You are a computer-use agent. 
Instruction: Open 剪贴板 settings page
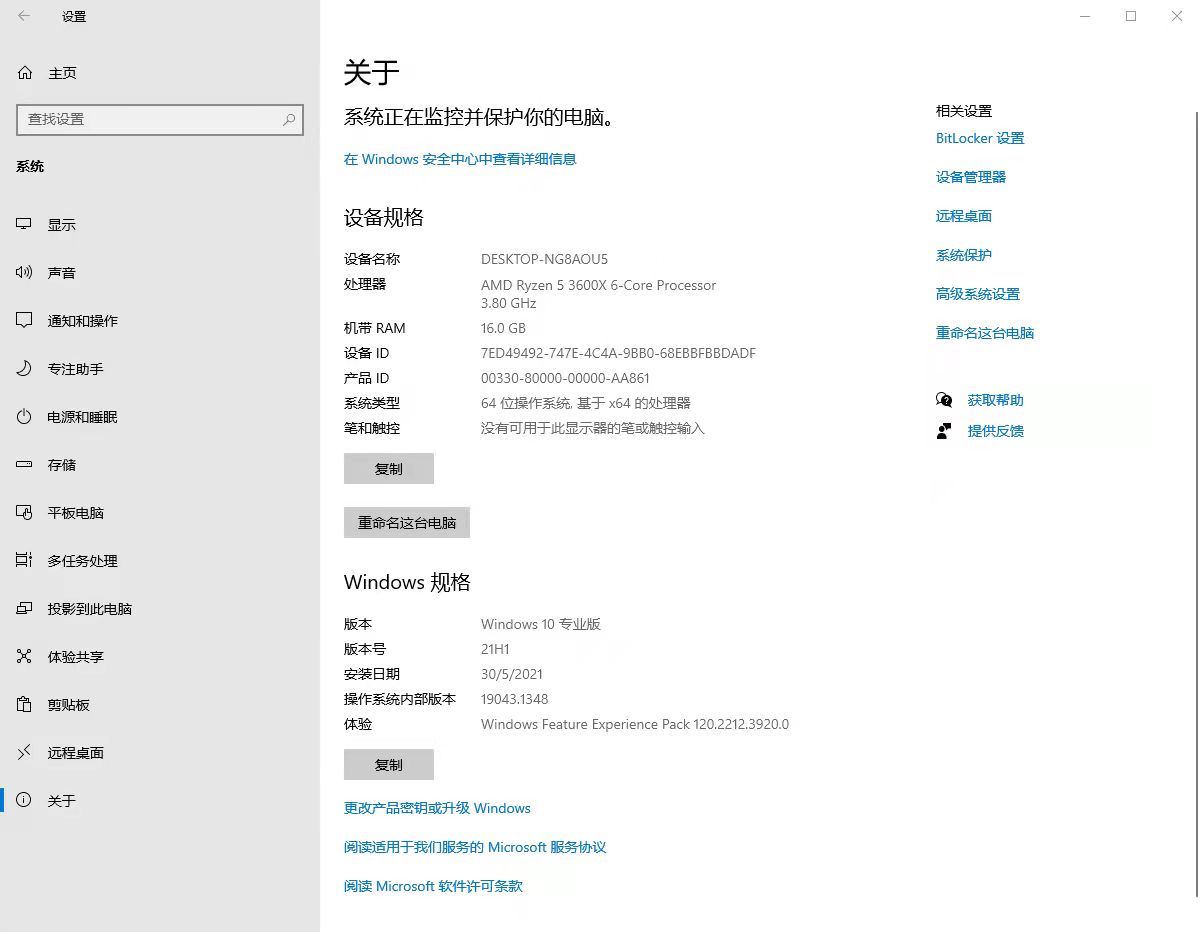coord(160,705)
